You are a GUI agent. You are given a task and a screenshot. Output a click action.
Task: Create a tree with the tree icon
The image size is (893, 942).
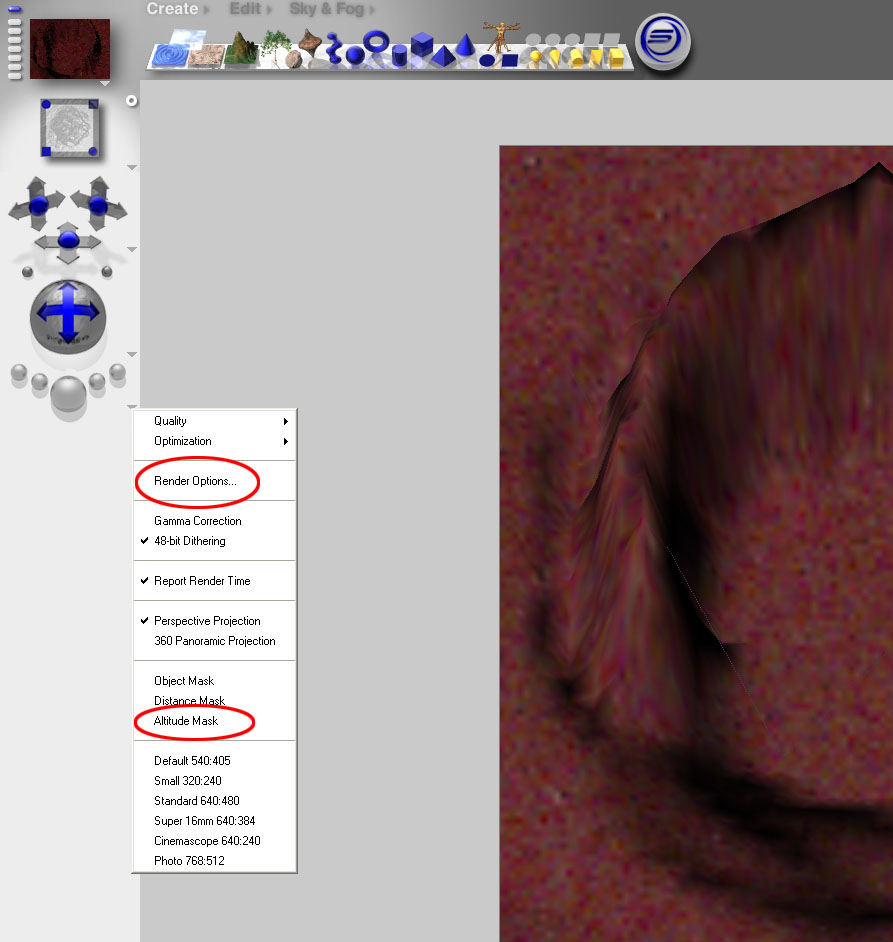(x=275, y=46)
